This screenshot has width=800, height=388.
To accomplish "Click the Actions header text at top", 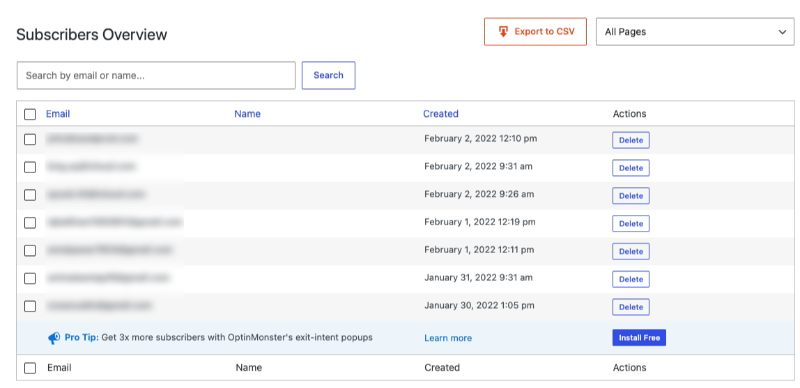I will [x=630, y=114].
